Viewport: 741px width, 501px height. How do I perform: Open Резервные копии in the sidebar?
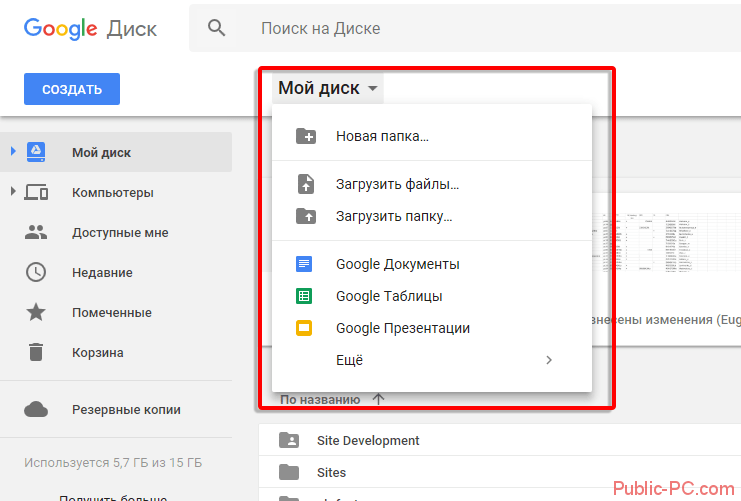(x=116, y=409)
